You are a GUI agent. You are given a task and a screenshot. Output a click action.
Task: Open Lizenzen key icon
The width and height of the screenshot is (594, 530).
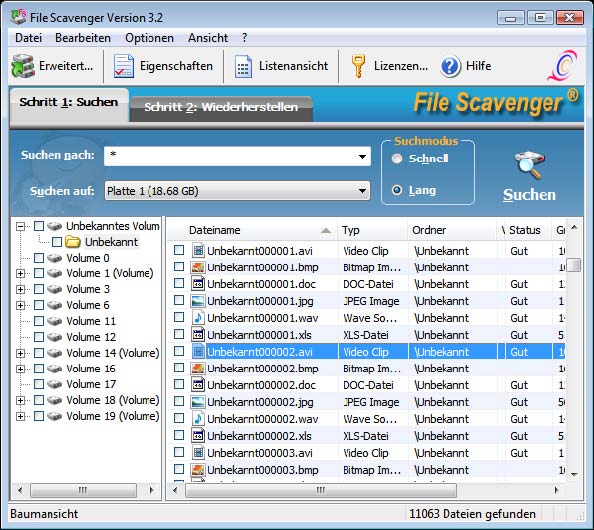point(358,66)
